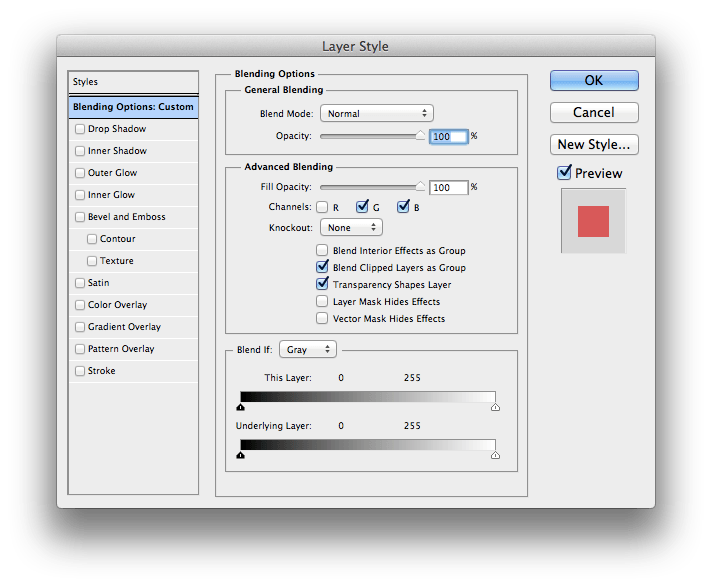The height and width of the screenshot is (587, 712).
Task: Open the Color Overlay settings label
Action: coord(118,305)
